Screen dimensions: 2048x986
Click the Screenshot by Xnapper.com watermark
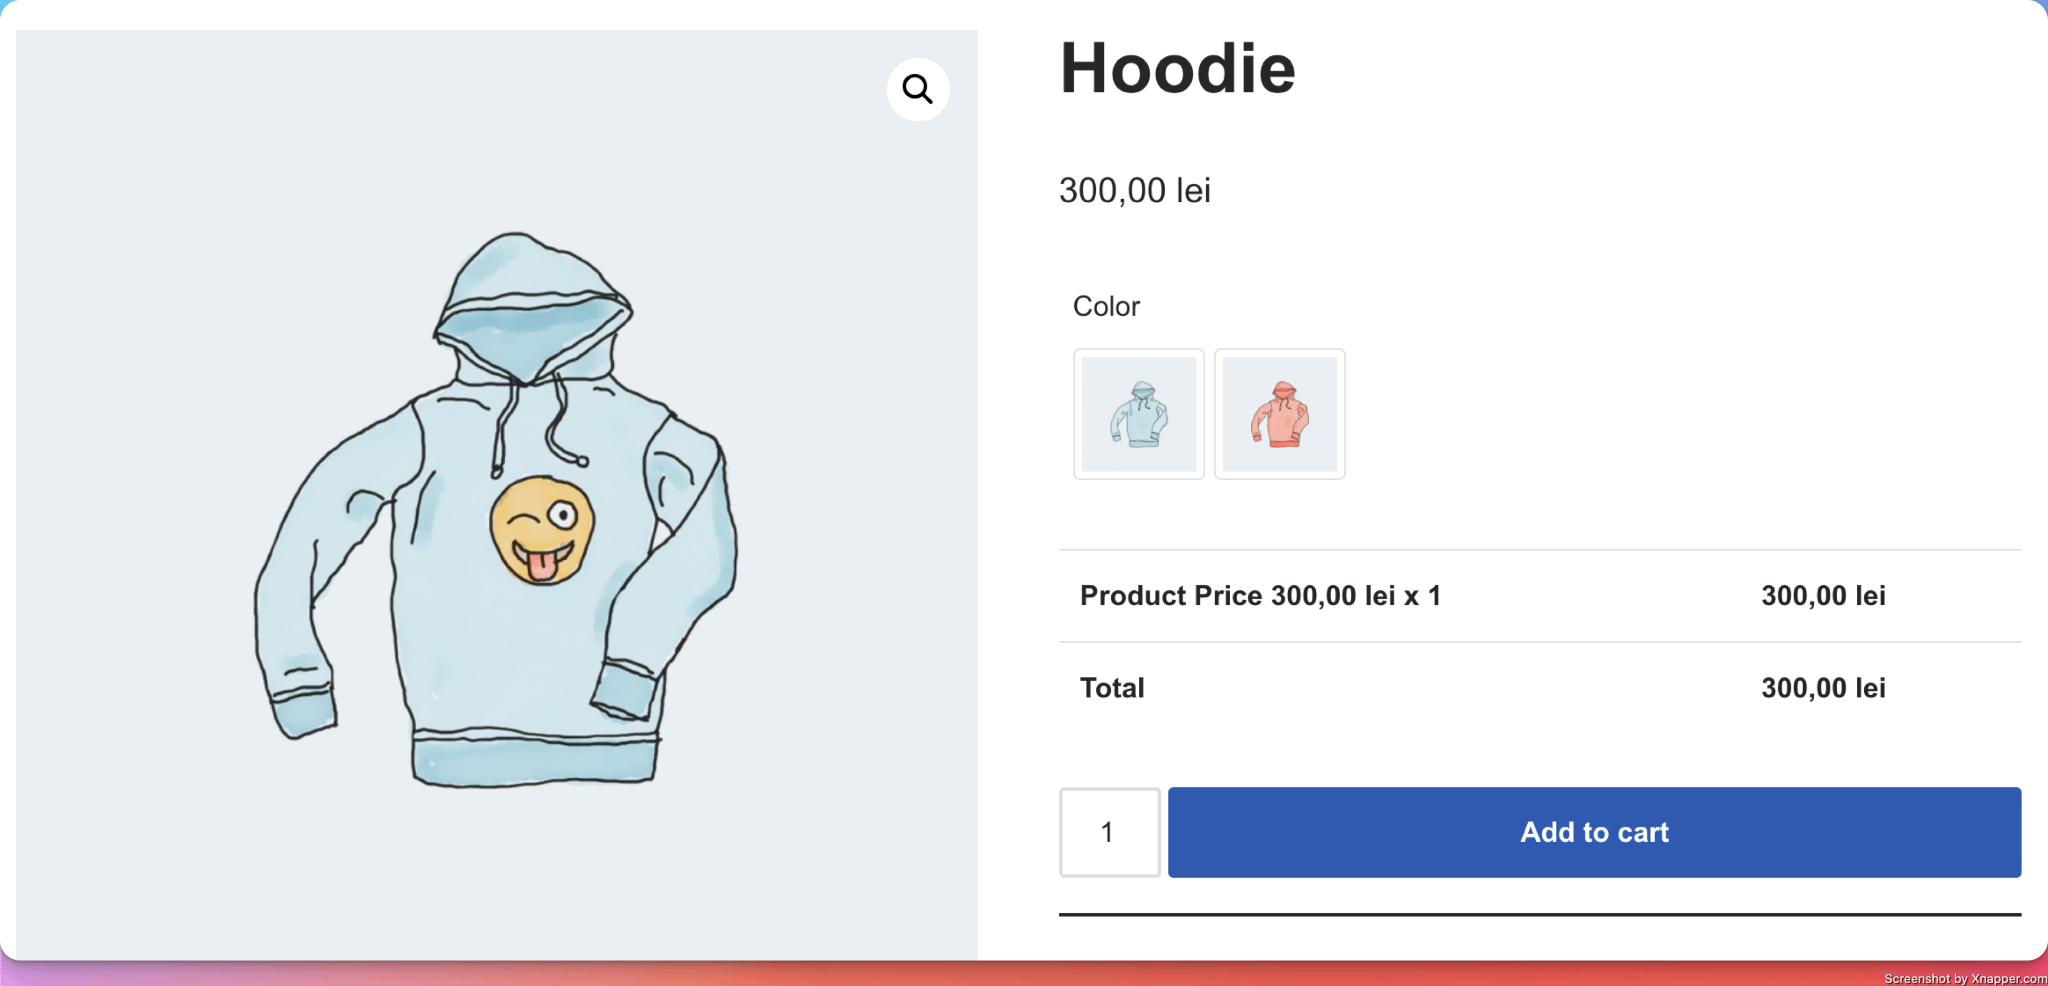coord(1964,978)
